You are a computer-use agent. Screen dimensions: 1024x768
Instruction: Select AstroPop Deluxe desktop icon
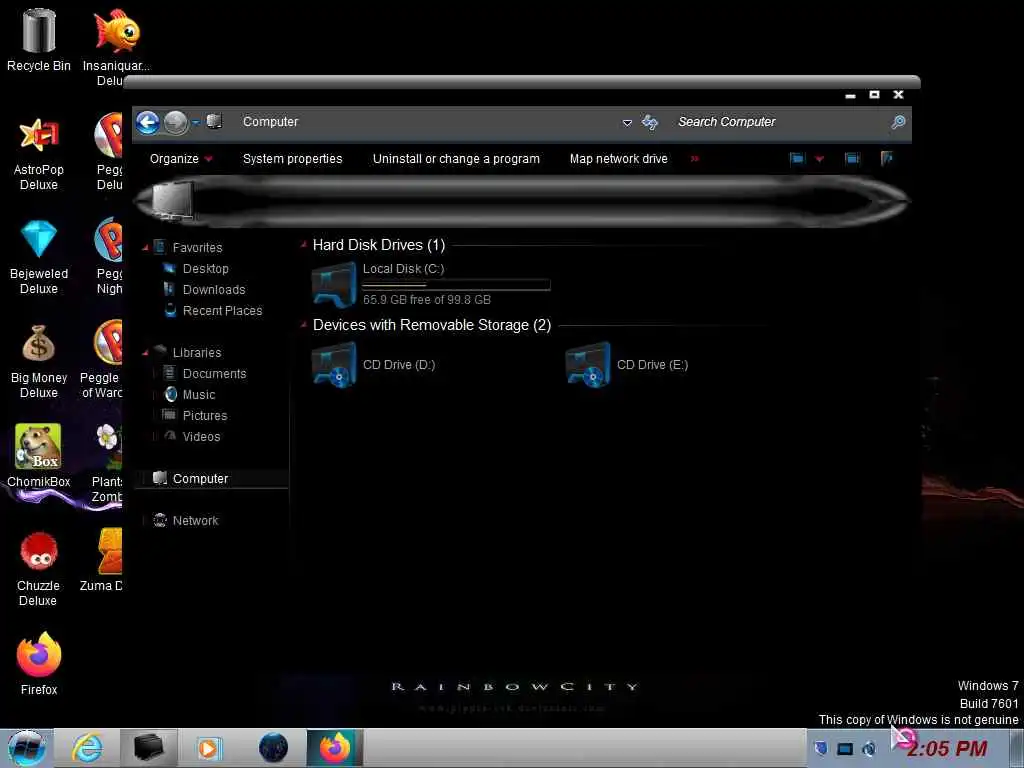click(39, 153)
